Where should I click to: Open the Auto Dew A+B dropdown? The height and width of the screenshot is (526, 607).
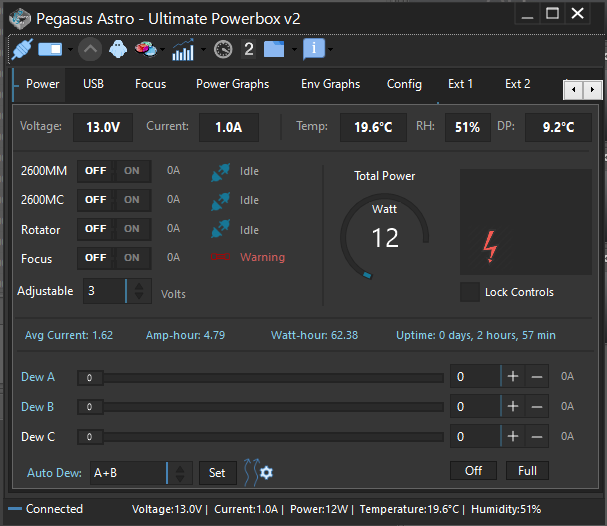pyautogui.click(x=141, y=473)
